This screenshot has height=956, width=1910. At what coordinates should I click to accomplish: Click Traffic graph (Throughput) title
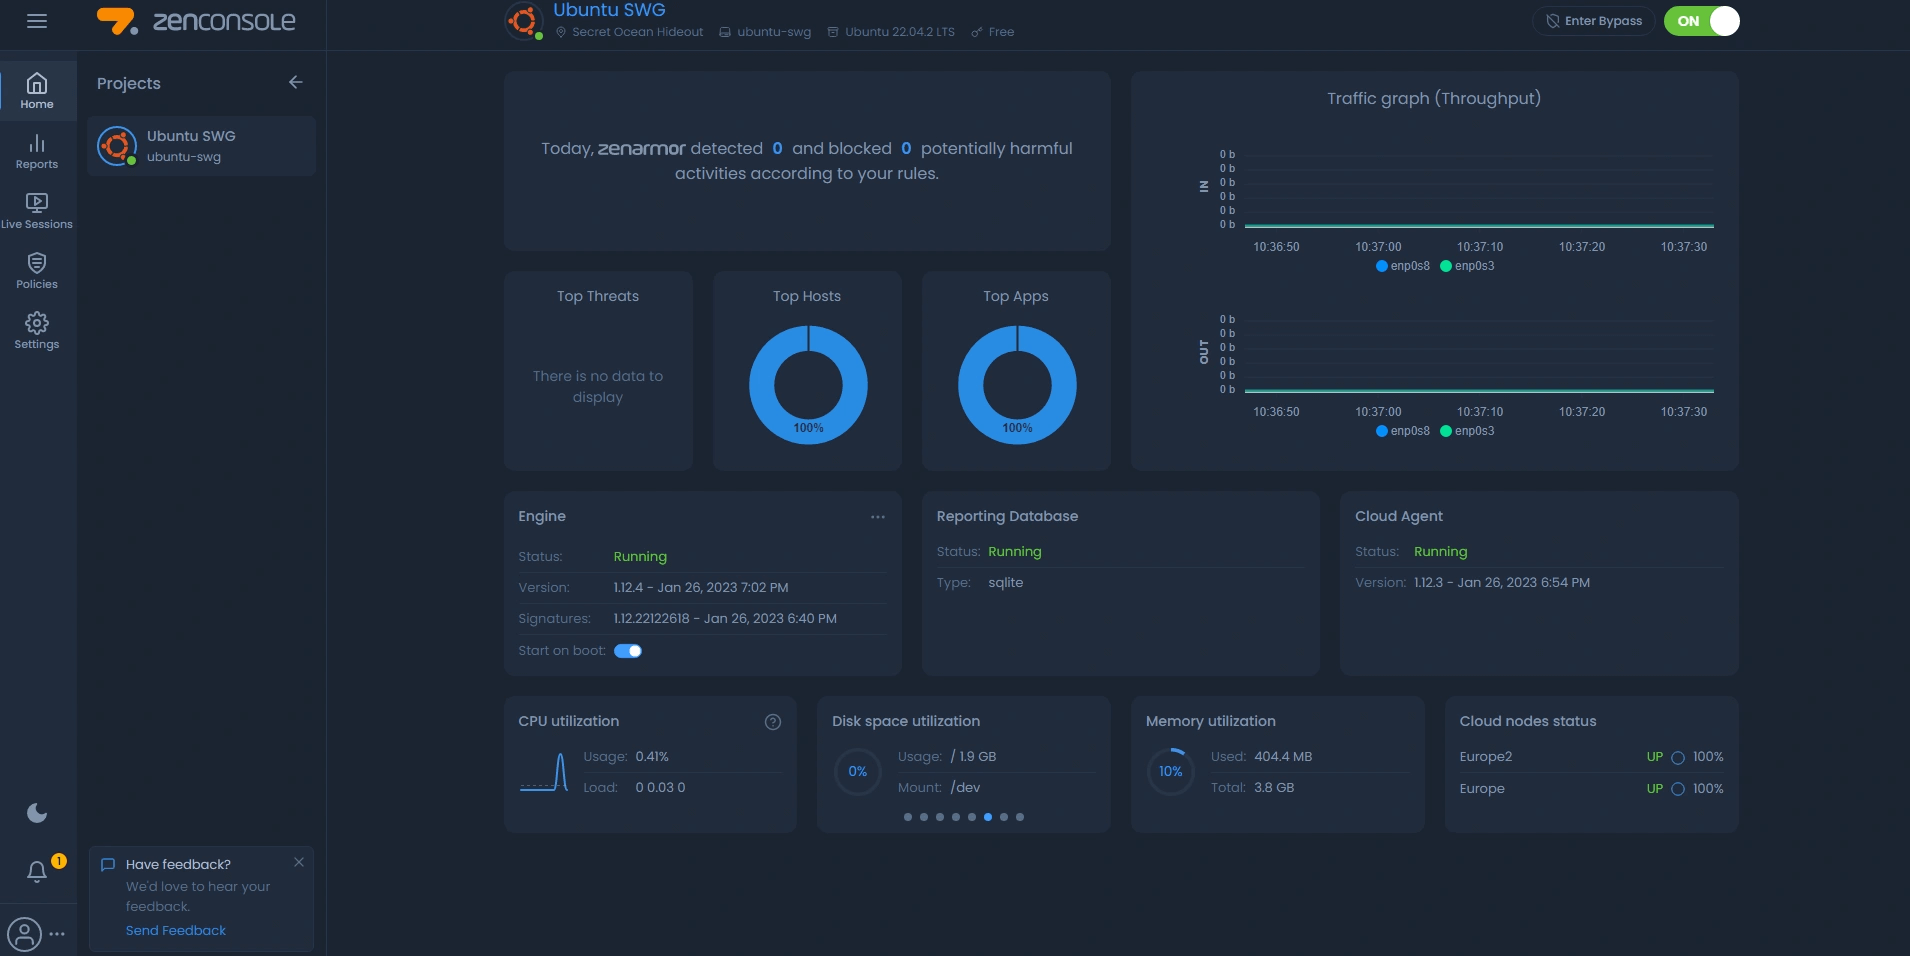click(x=1434, y=98)
